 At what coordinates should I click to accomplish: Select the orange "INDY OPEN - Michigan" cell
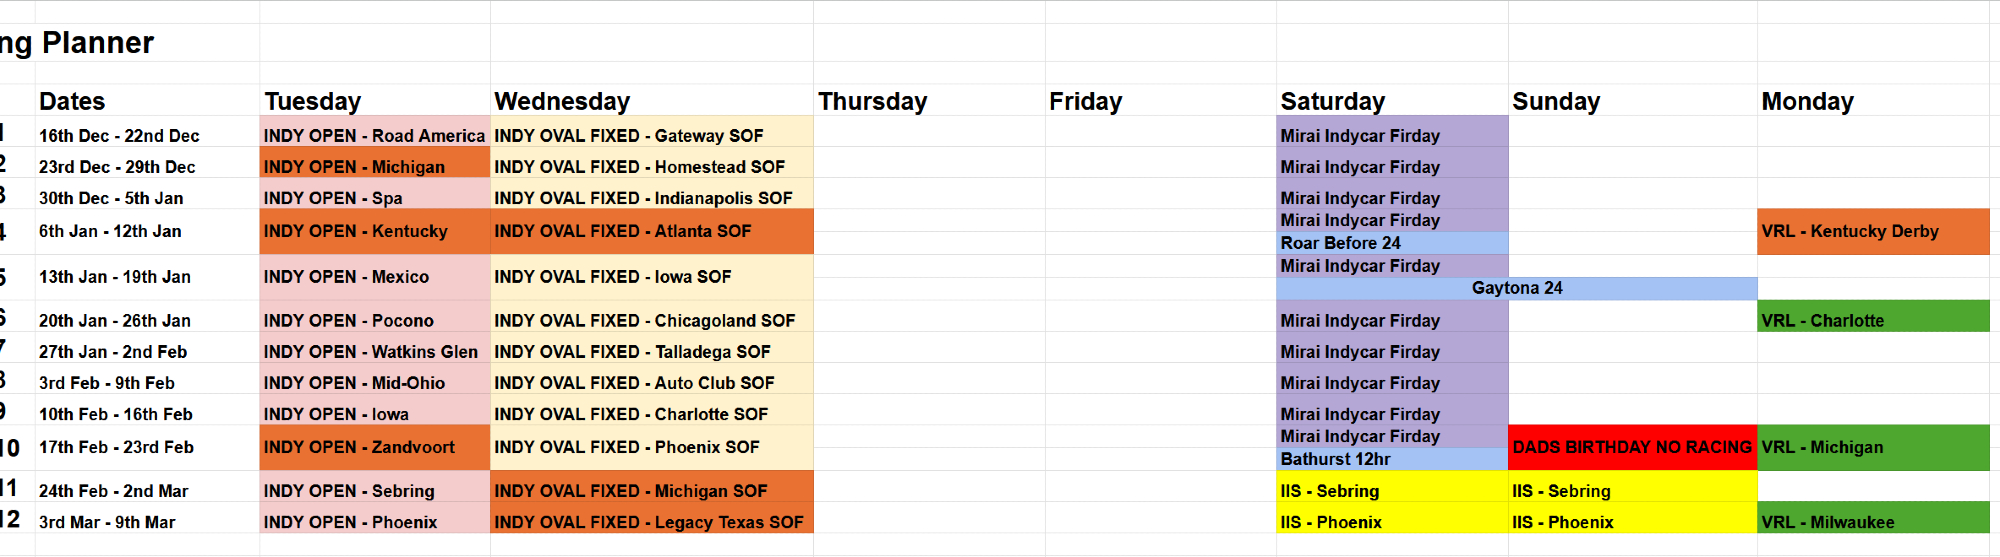pos(374,167)
